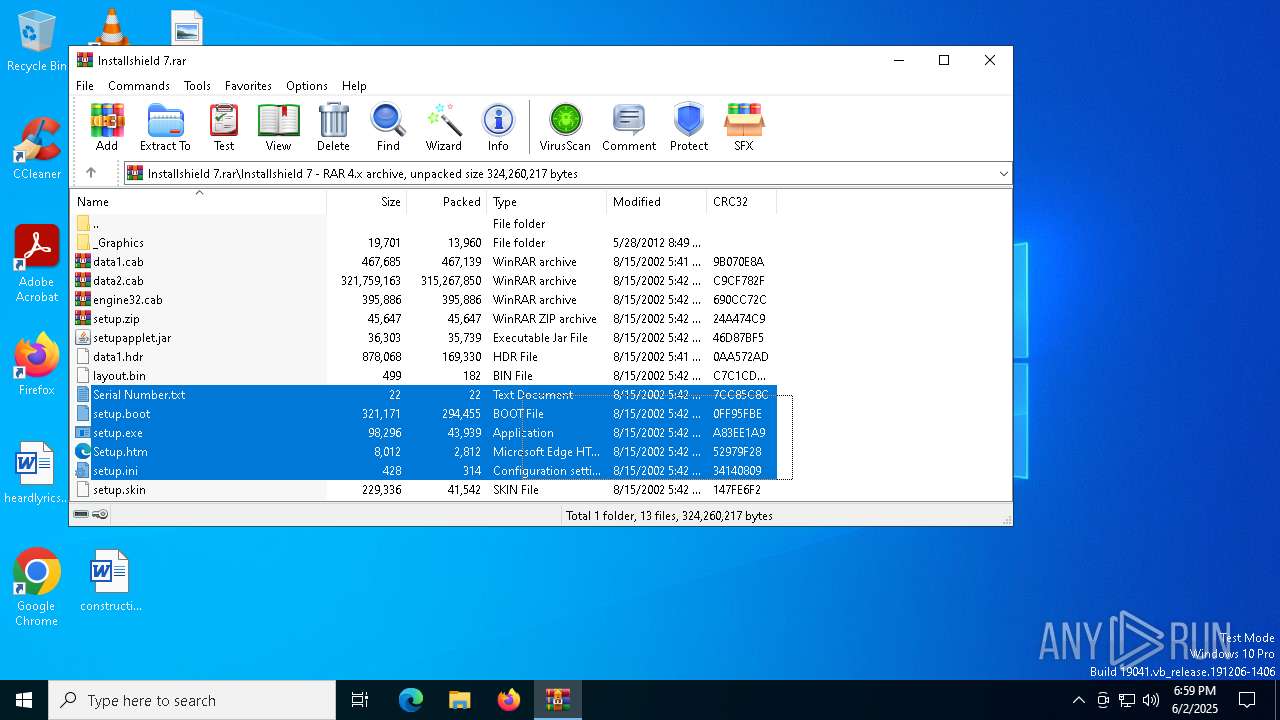Select data1.cab file
The image size is (1280, 720).
[424, 262]
